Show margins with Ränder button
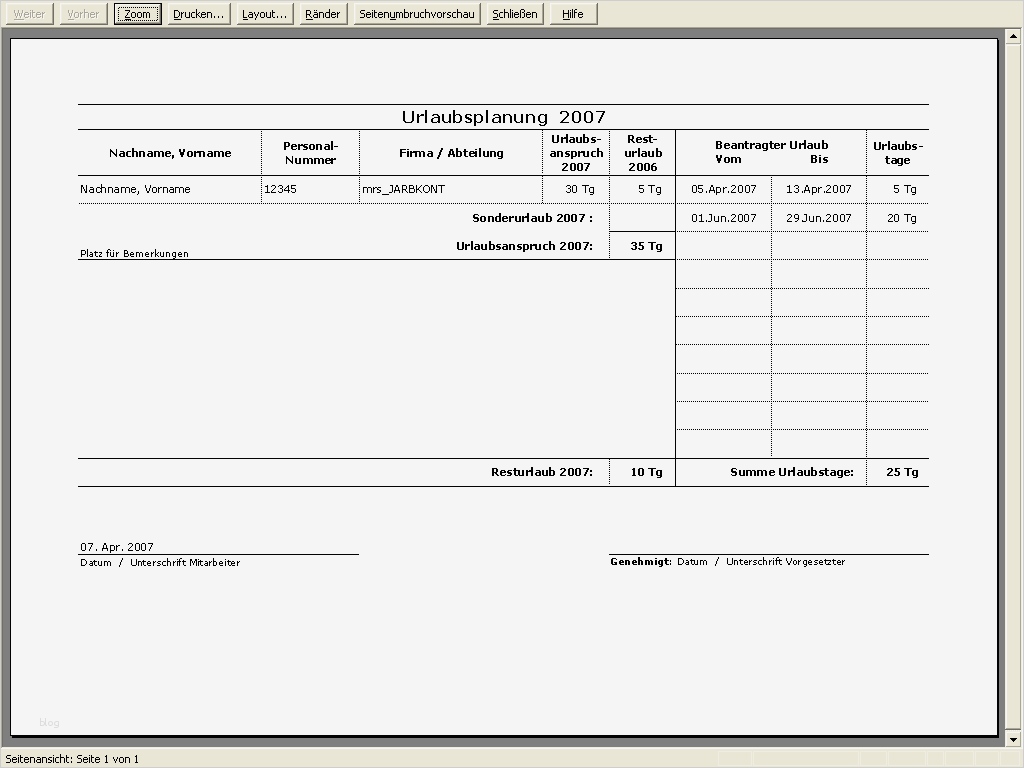This screenshot has width=1024, height=768. click(x=323, y=14)
